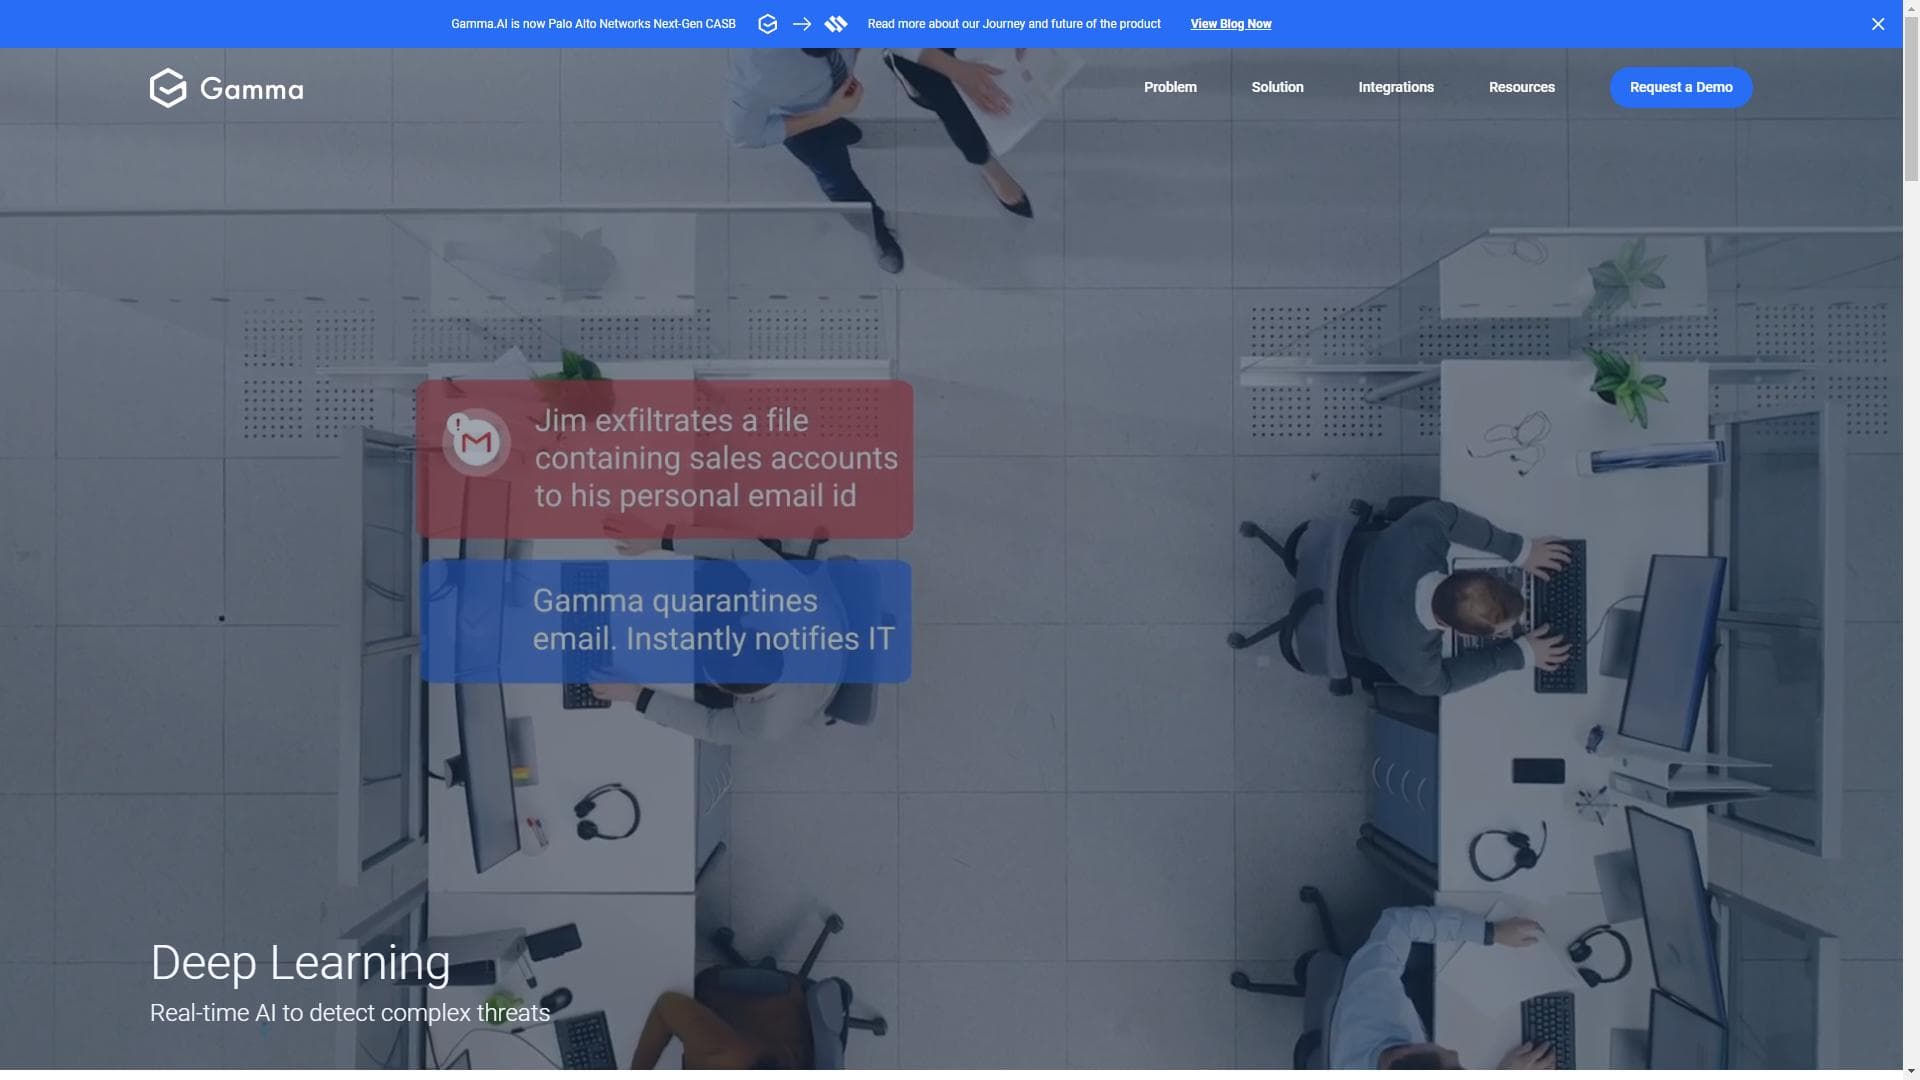The width and height of the screenshot is (1920, 1080).
Task: Click the Gamma wordmark text in header
Action: coord(251,89)
